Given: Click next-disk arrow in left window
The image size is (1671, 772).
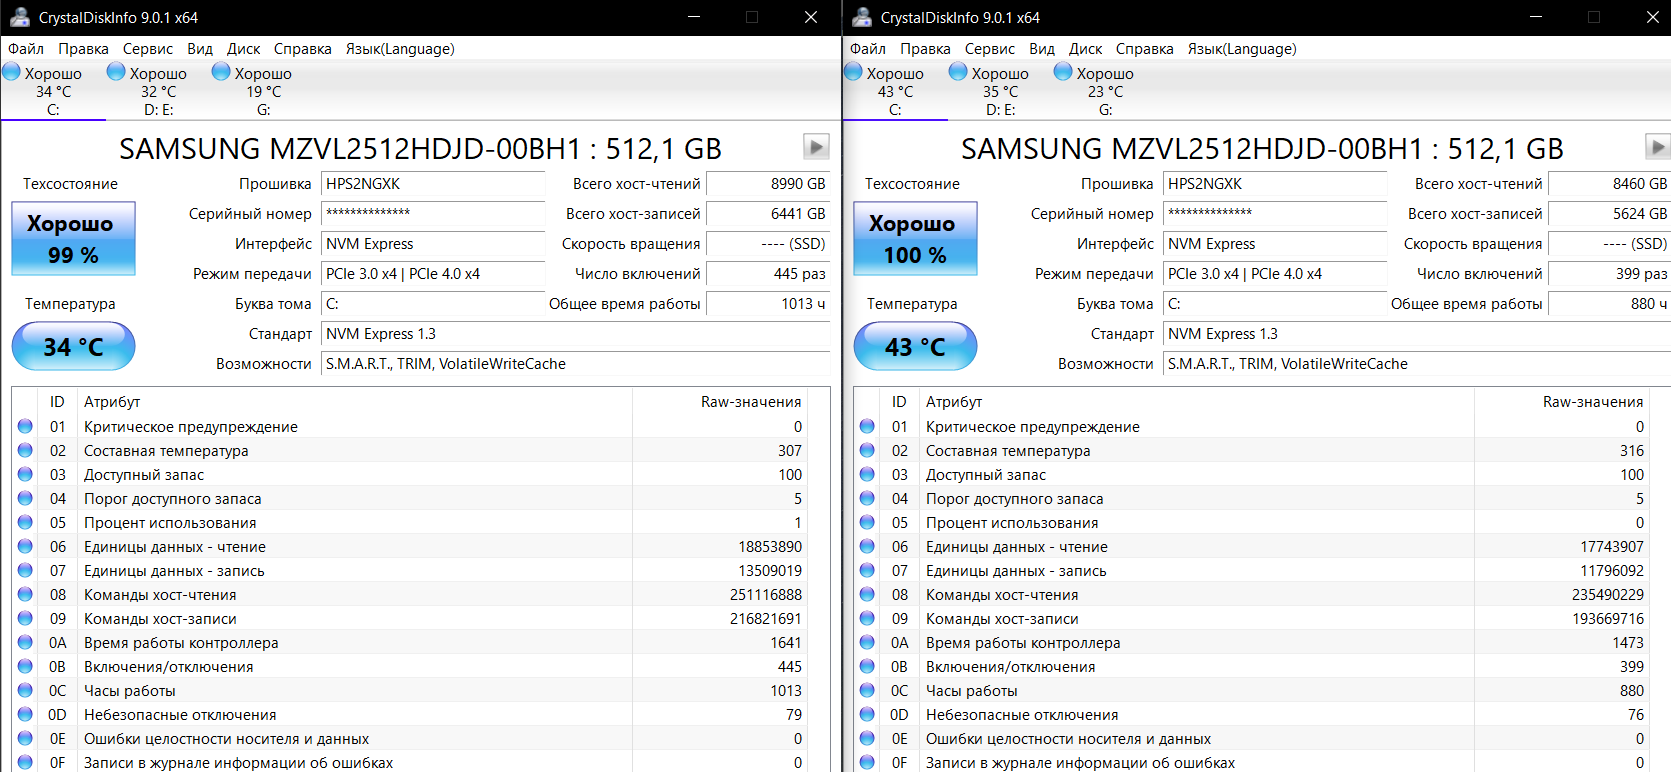Looking at the screenshot, I should point(816,147).
